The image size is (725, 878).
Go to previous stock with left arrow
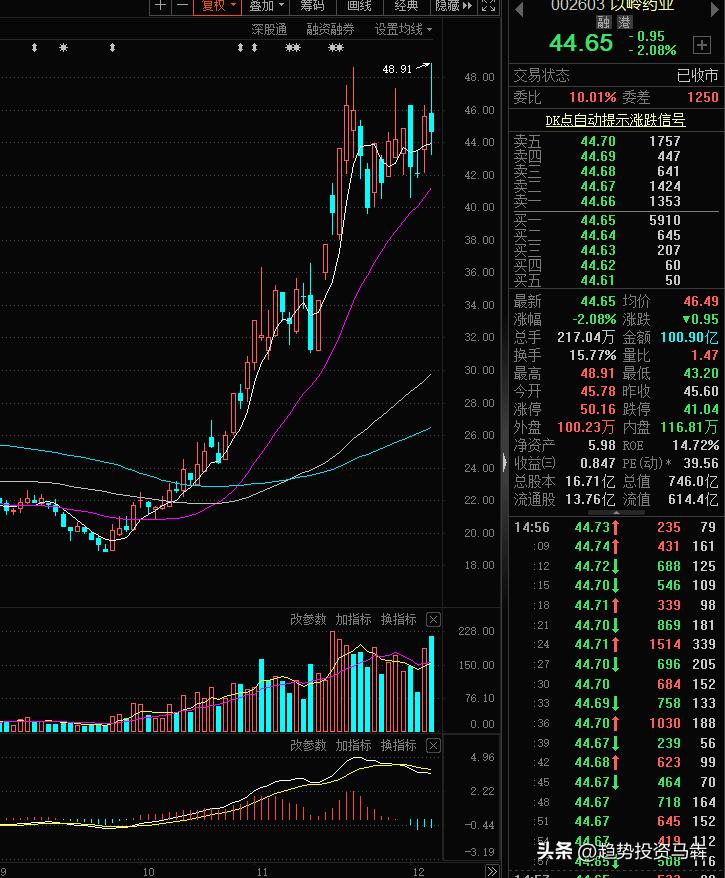[x=519, y=10]
